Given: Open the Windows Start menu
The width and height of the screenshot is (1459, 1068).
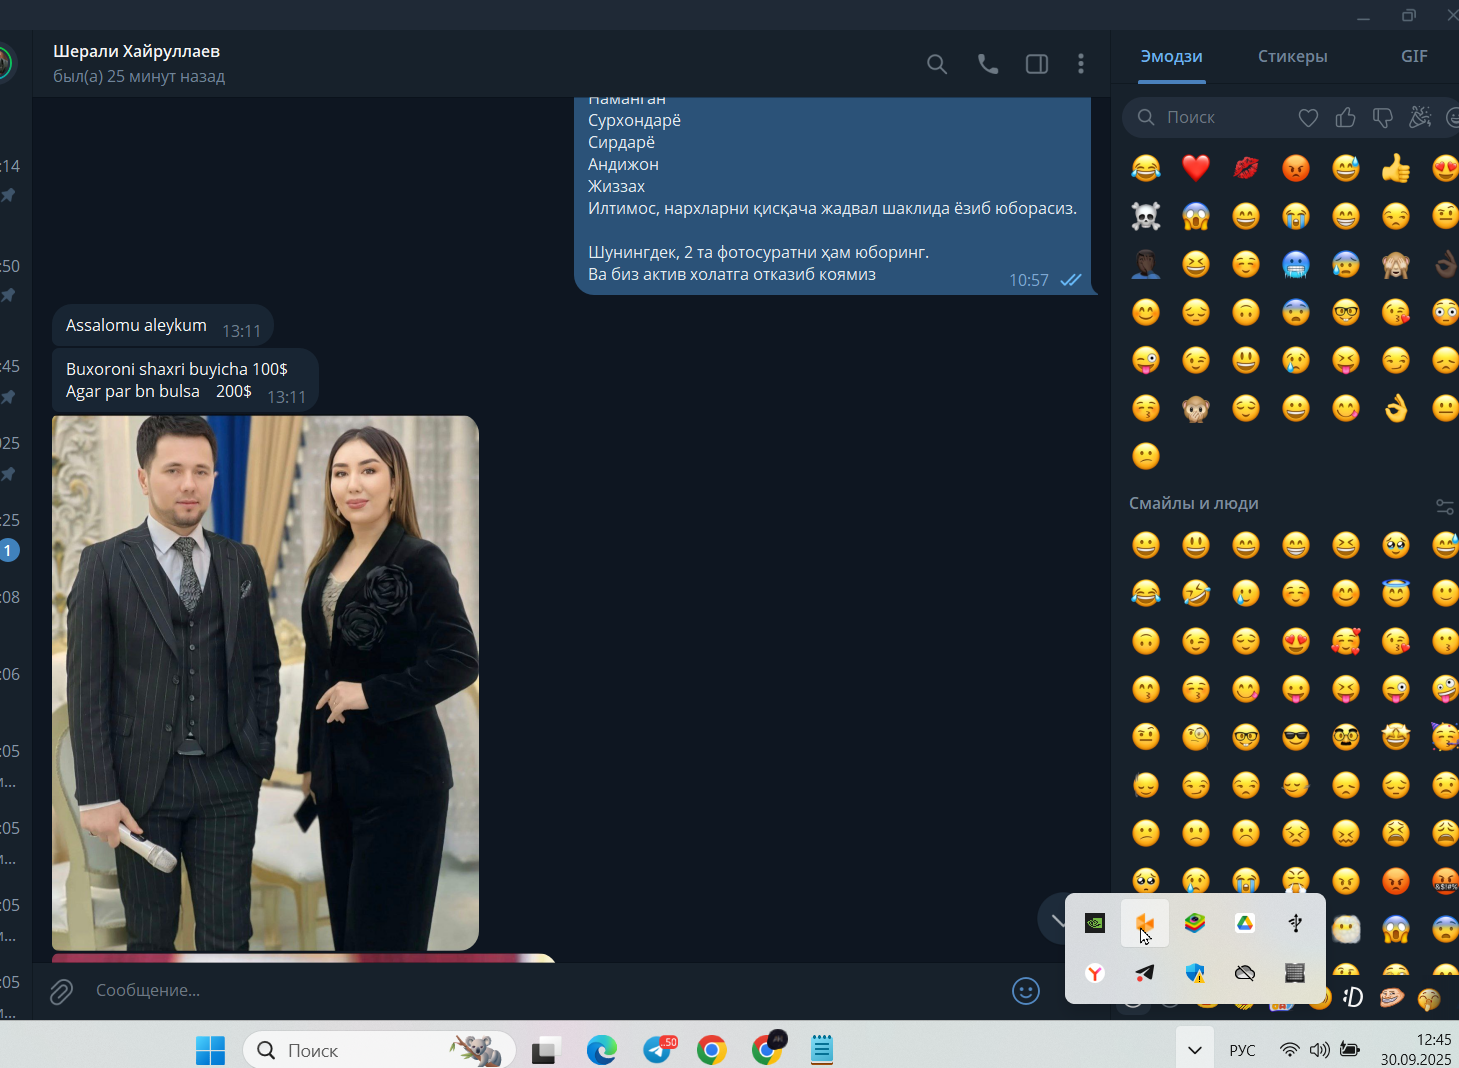Looking at the screenshot, I should coord(210,1050).
